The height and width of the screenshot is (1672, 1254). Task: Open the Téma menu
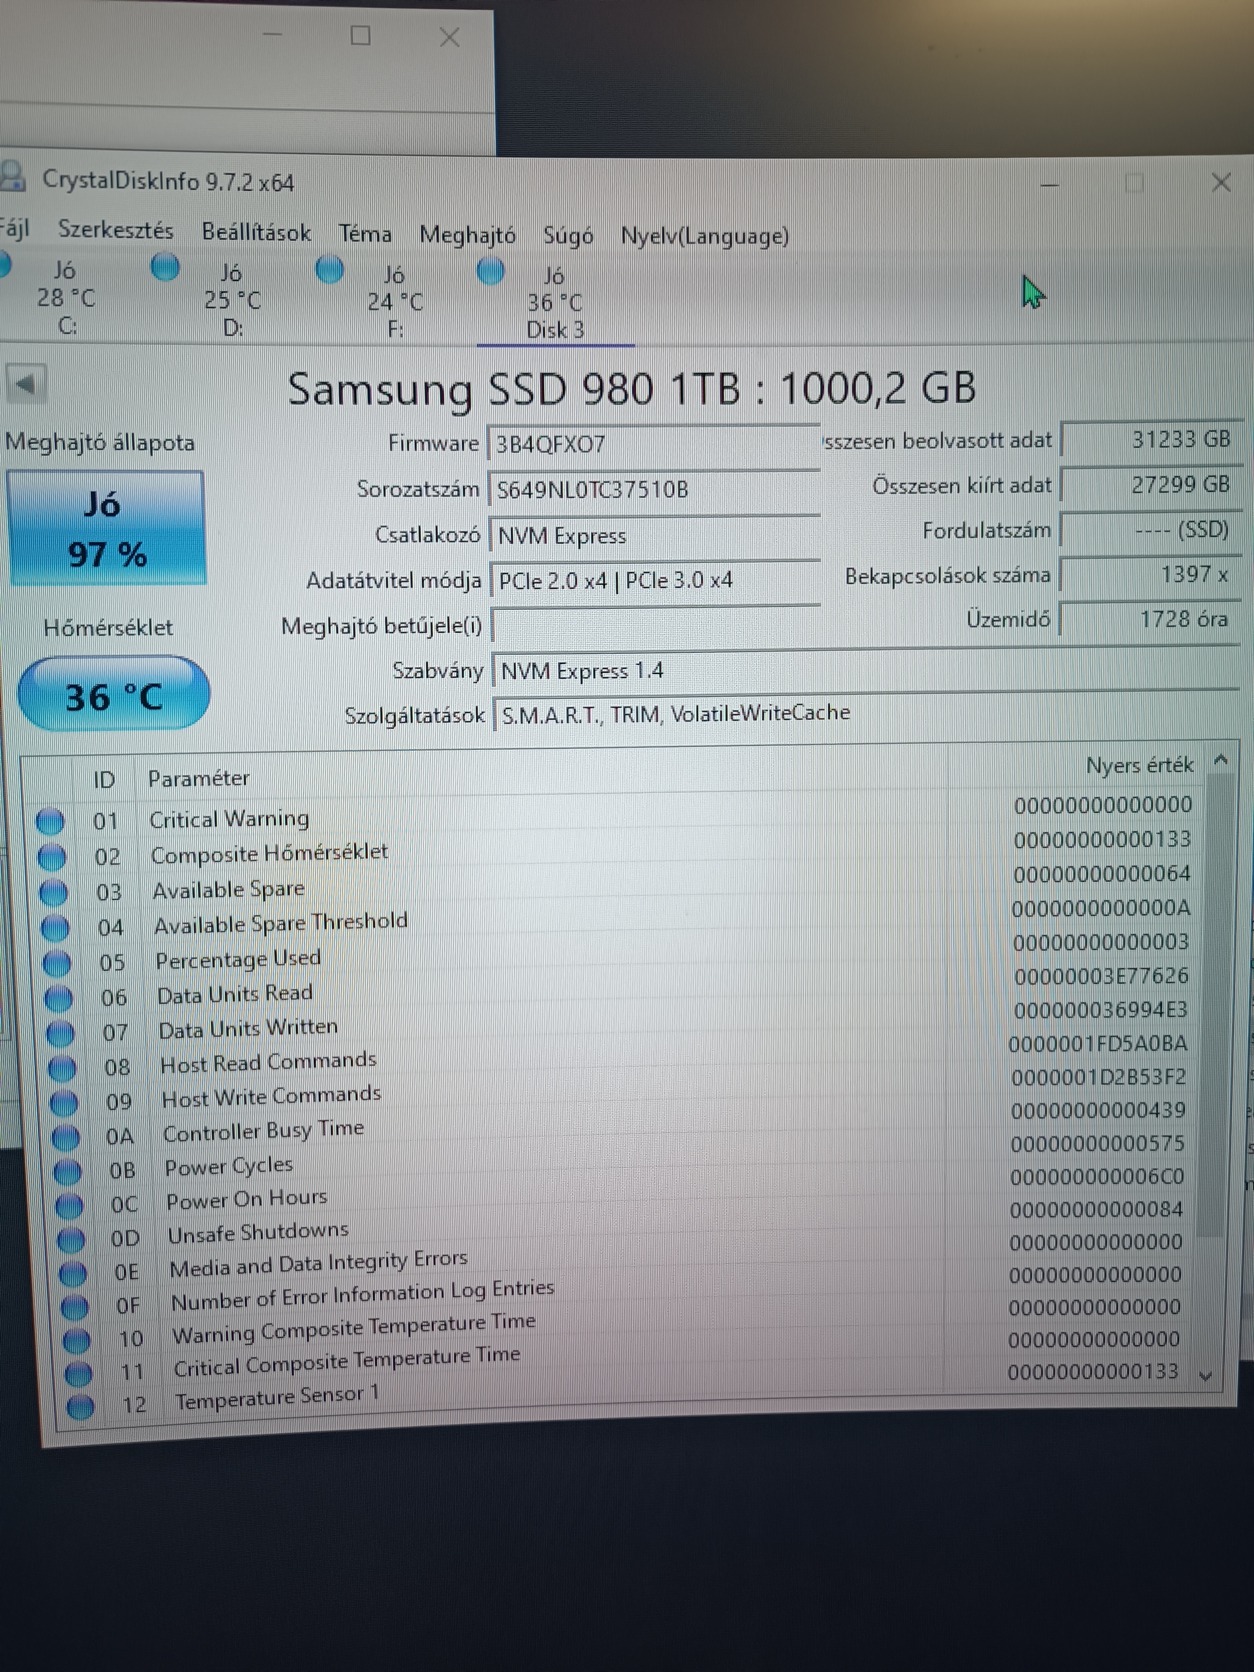coord(365,234)
